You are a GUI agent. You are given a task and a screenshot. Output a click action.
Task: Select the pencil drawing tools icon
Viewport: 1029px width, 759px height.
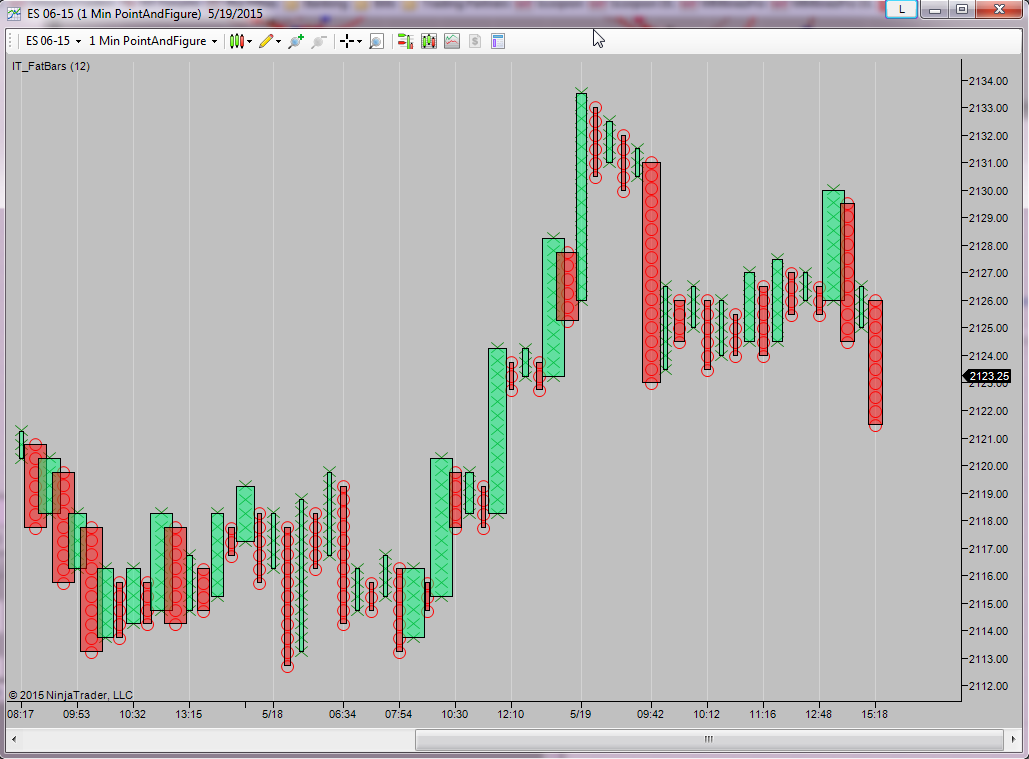tap(266, 41)
